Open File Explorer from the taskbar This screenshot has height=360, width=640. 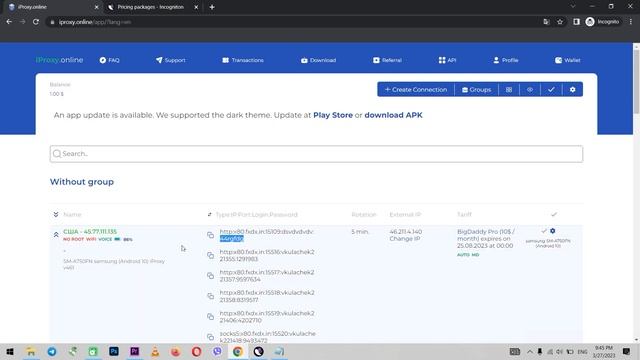tap(31, 351)
